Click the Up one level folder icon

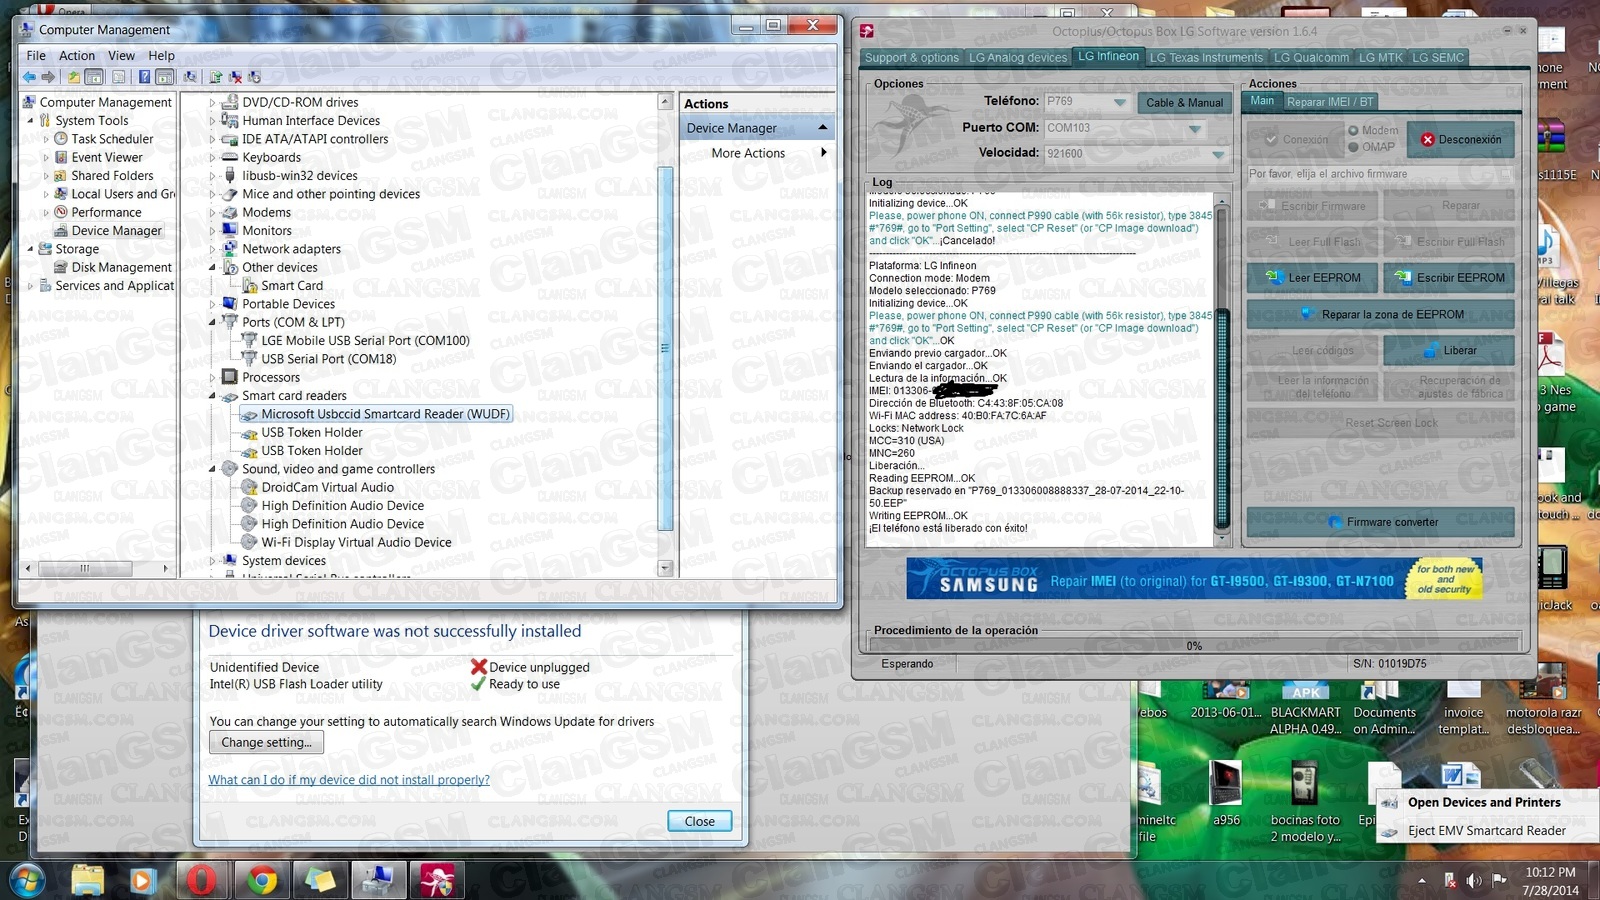point(74,77)
